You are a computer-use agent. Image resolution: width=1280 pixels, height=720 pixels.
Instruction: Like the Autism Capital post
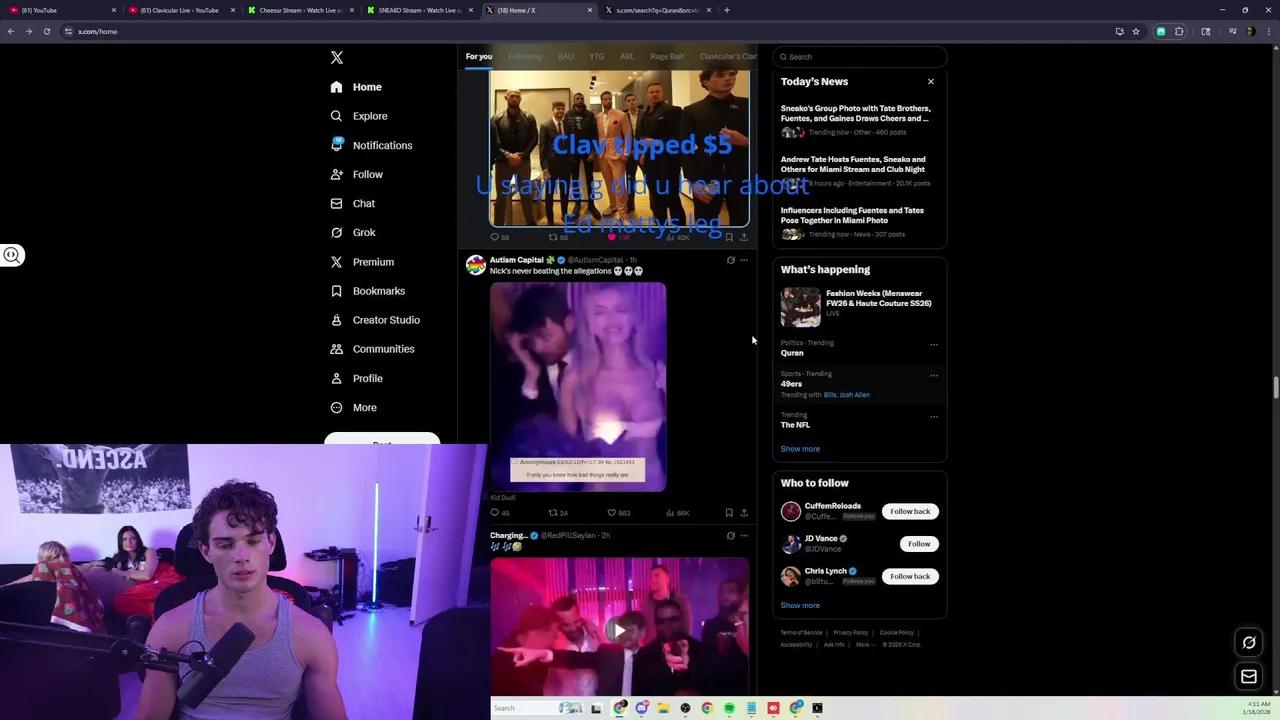(x=618, y=512)
